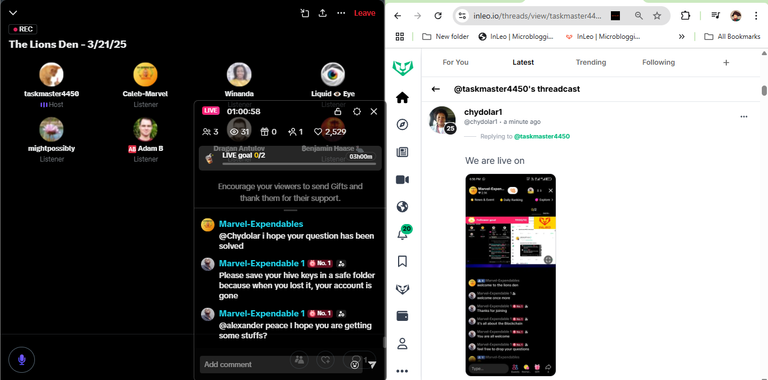768x380 pixels.
Task: Open the three-dot menu on chydolar1's post
Action: point(744,117)
